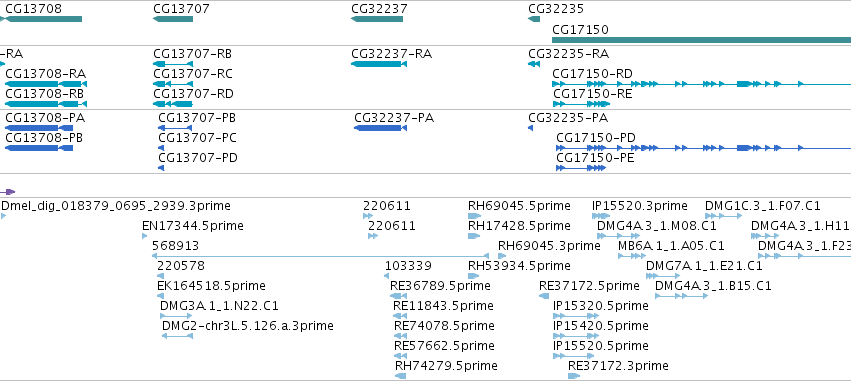Image resolution: width=851 pixels, height=381 pixels.
Task: Click the RE37172.3prime EST label
Action: tap(618, 366)
